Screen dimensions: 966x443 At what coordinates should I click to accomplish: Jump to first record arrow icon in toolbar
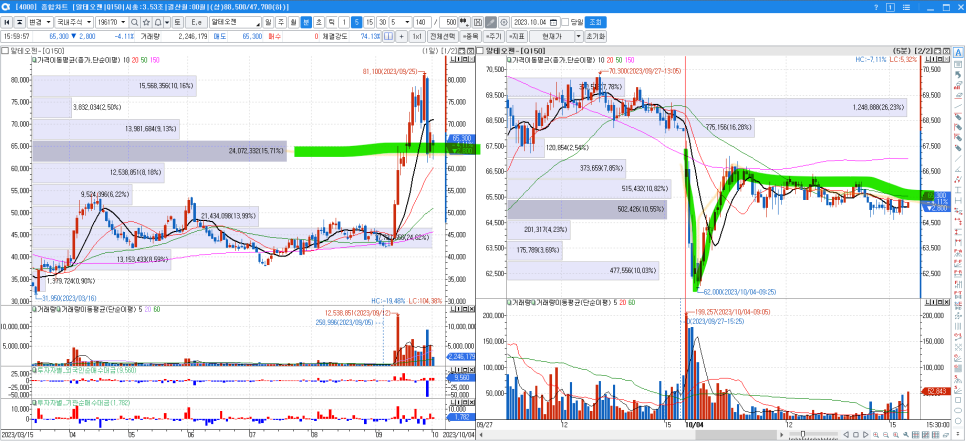pyautogui.click(x=7, y=22)
